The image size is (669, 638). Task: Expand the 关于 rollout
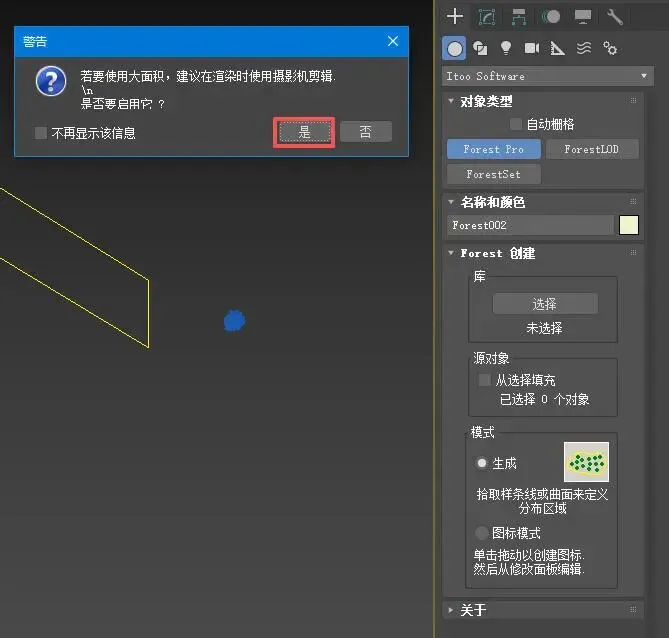click(x=451, y=610)
